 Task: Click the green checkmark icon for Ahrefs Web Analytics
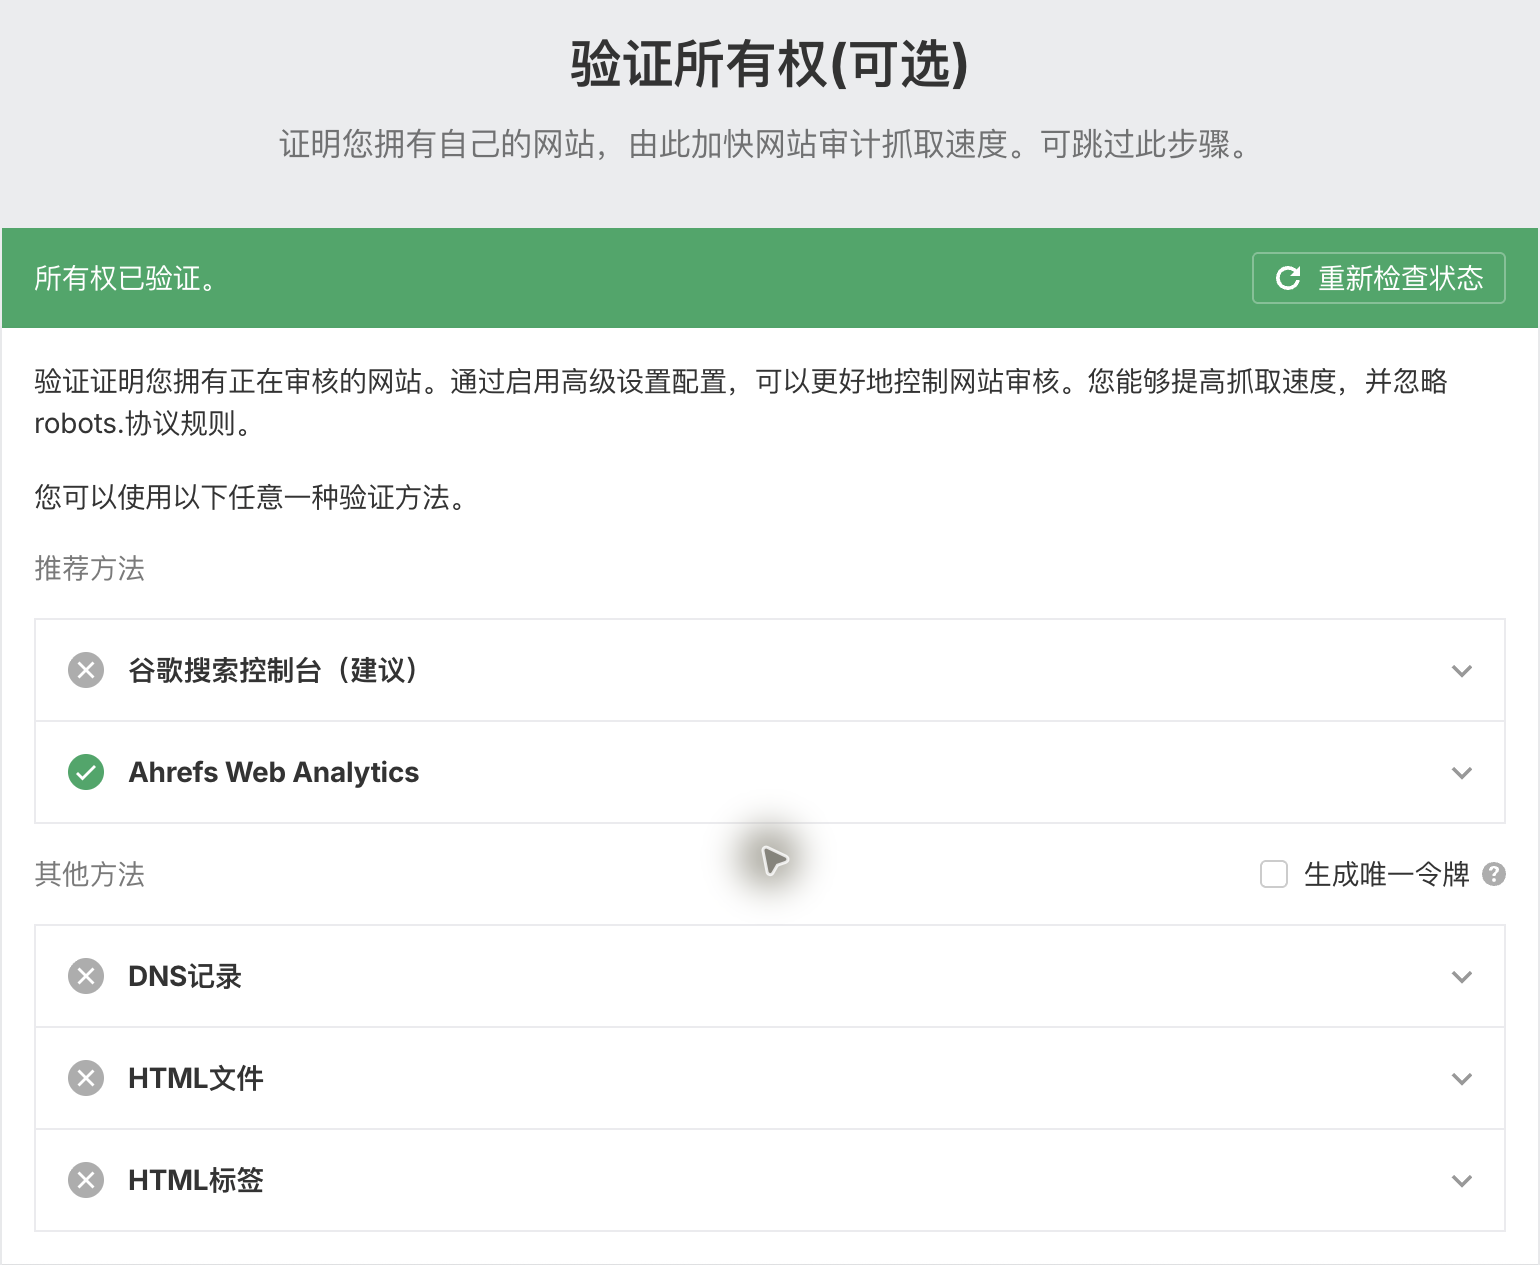click(86, 772)
